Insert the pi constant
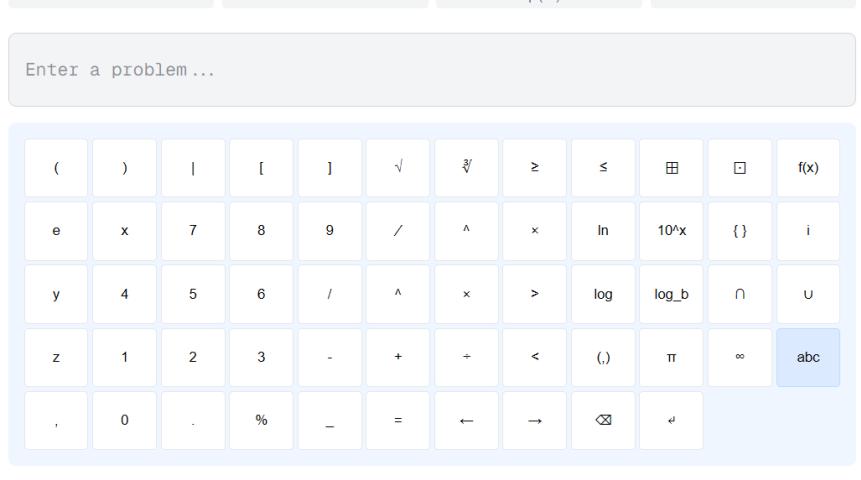This screenshot has width=861, height=480. point(671,357)
